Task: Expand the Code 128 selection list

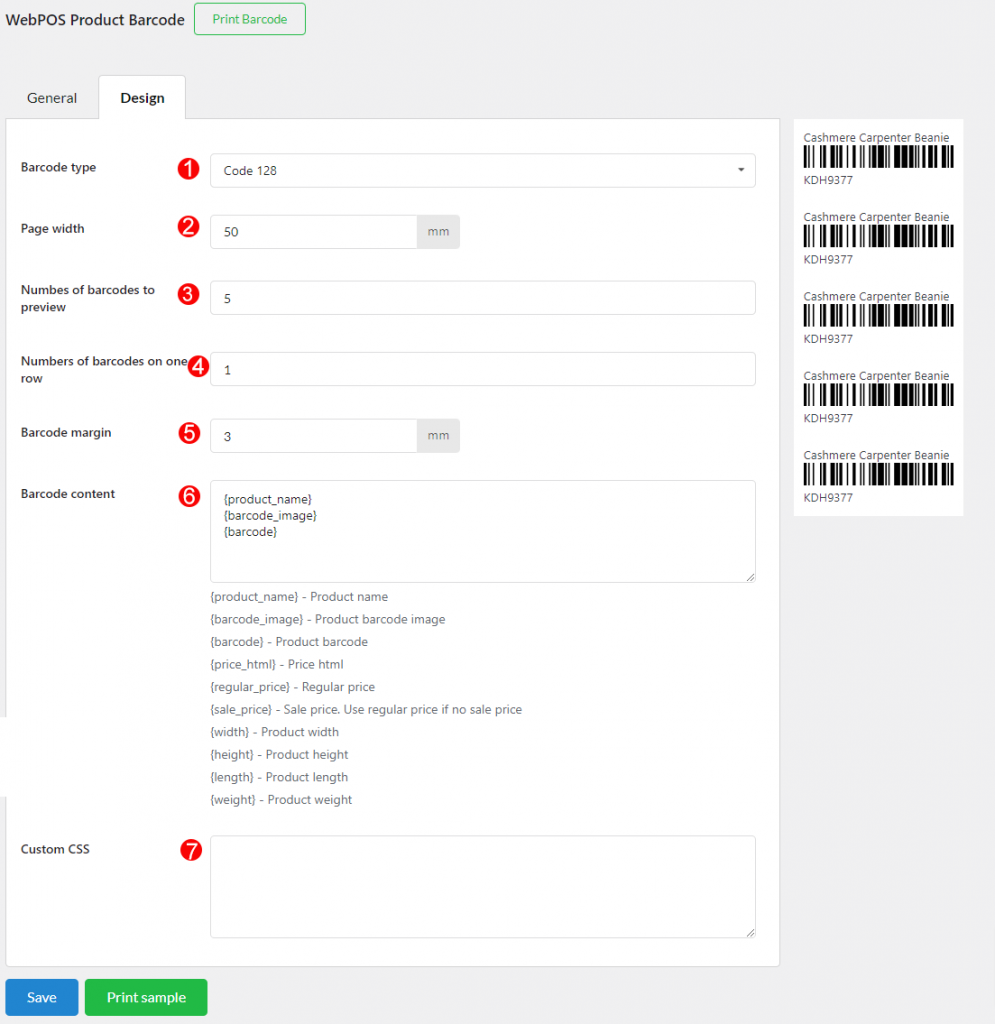Action: [482, 170]
